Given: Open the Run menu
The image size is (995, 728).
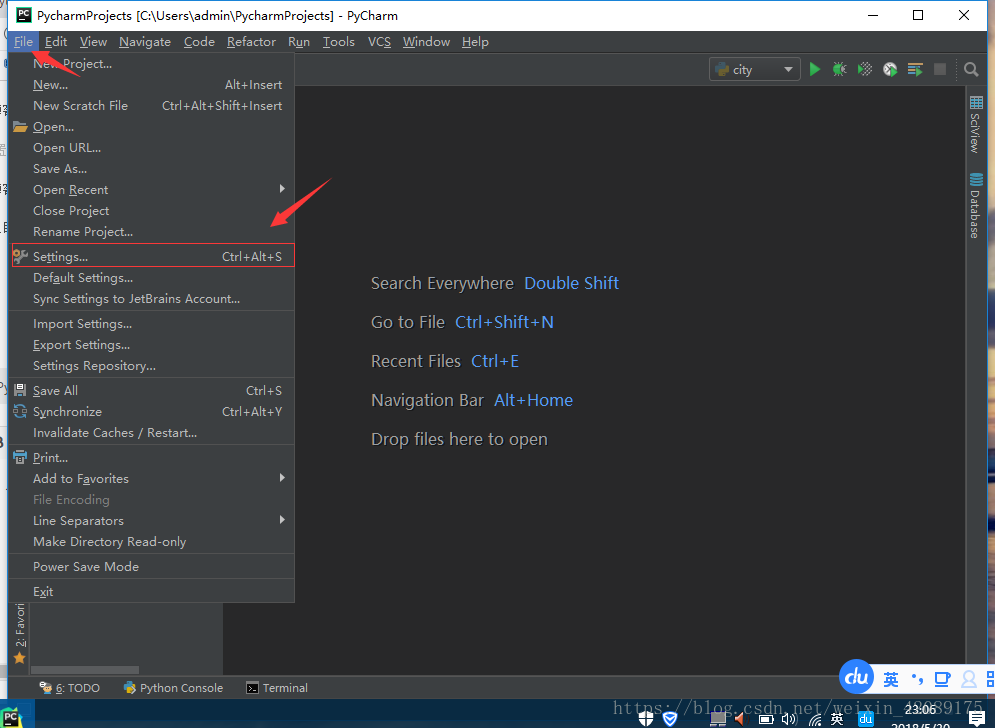Looking at the screenshot, I should tap(299, 42).
